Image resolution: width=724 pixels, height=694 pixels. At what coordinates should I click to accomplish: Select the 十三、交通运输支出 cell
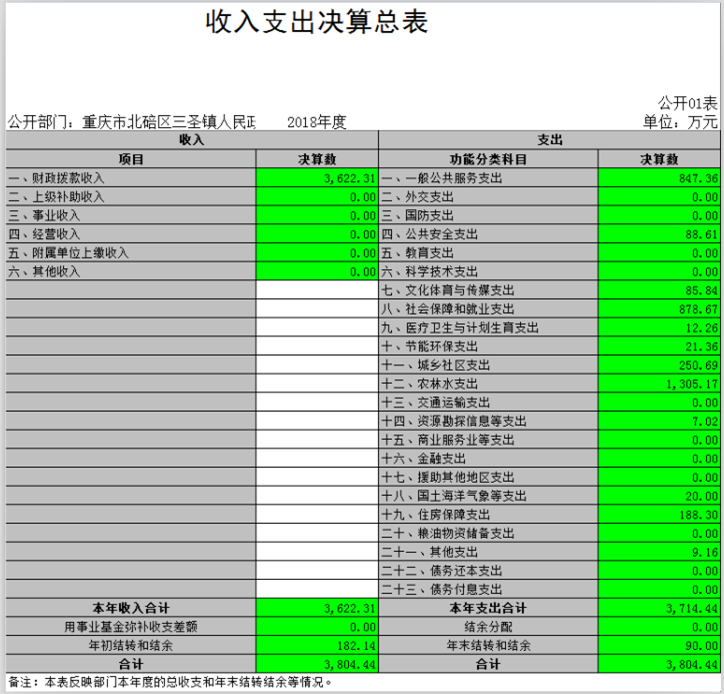pyautogui.click(x=488, y=402)
